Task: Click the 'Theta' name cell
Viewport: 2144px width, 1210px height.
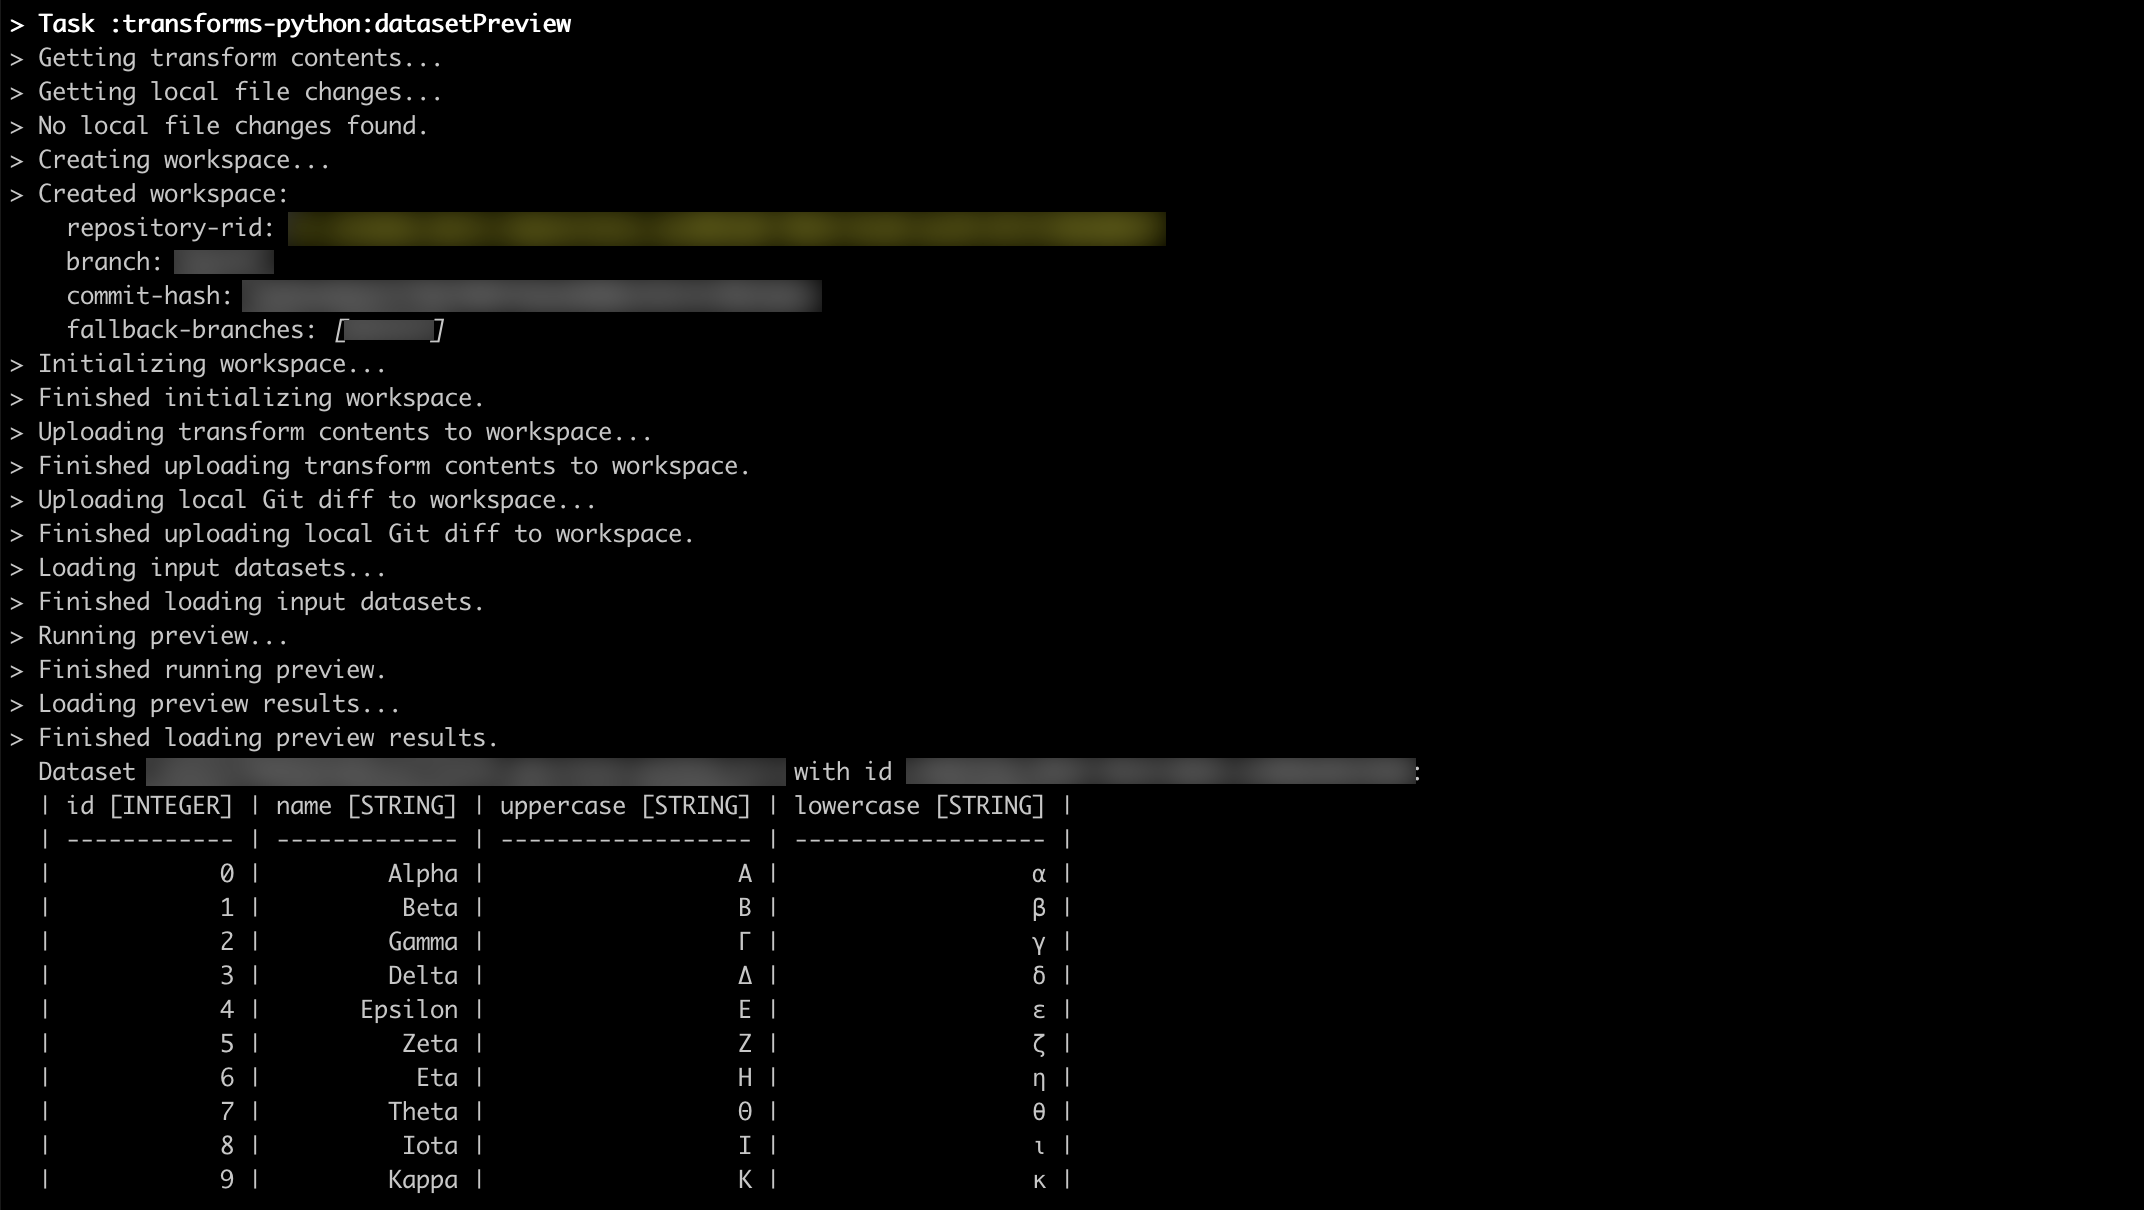Action: 423,1112
